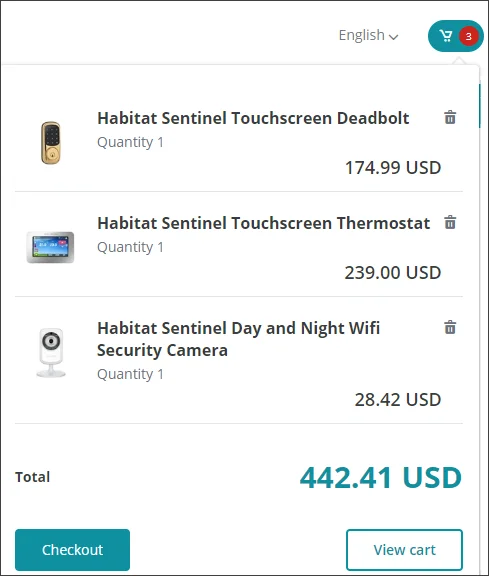The height and width of the screenshot is (576, 489).
Task: Click the deadbolt price 174.99 USD
Action: pyautogui.click(x=393, y=168)
